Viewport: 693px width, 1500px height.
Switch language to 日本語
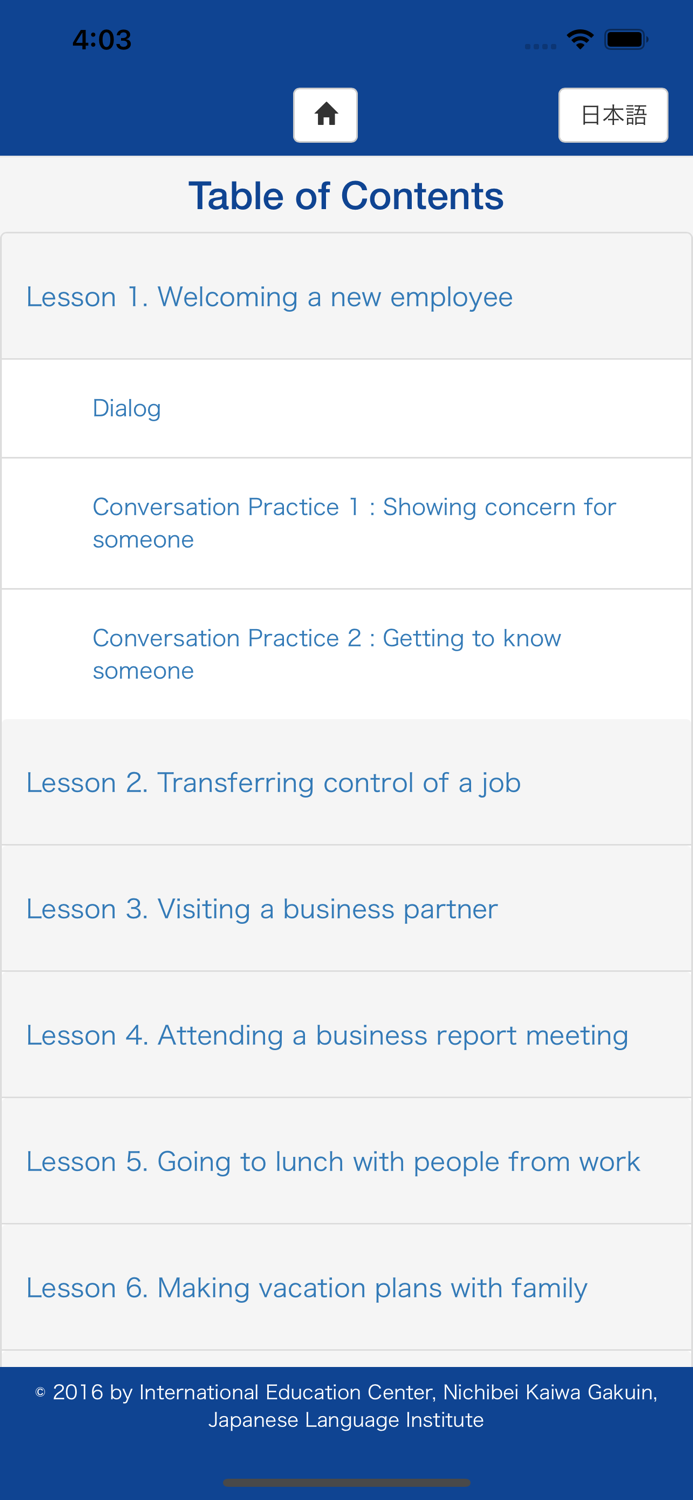point(613,114)
